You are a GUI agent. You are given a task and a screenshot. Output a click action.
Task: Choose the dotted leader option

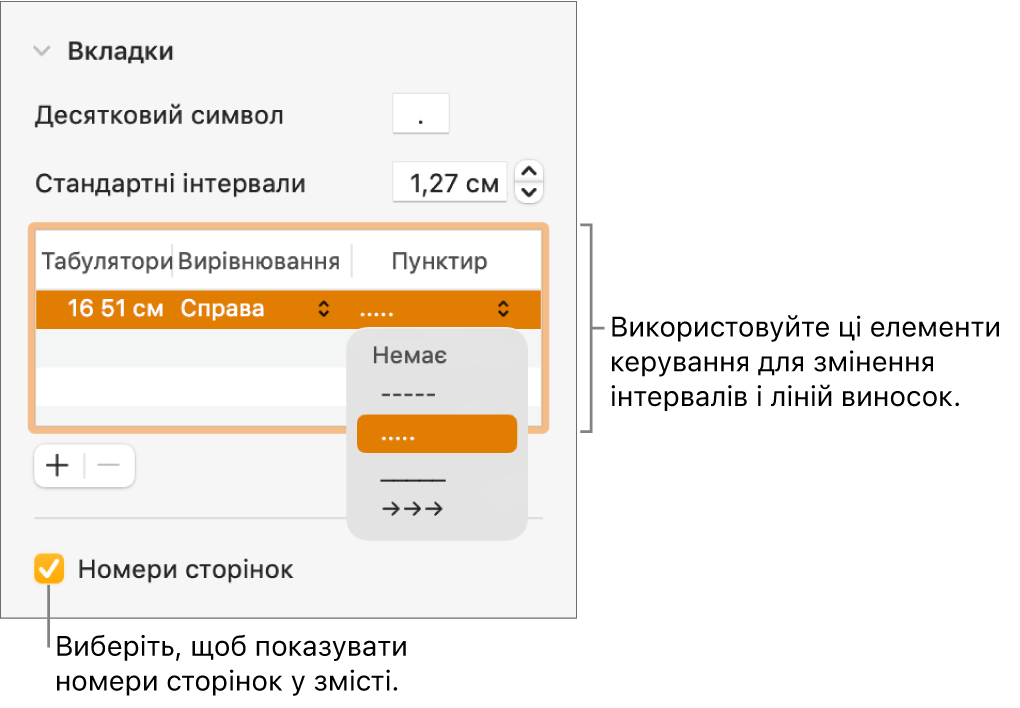435,435
